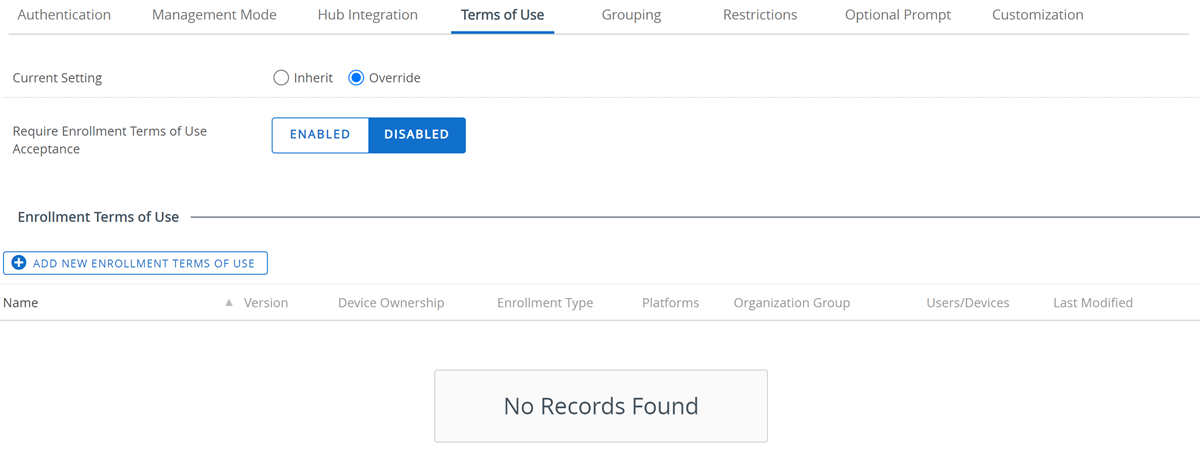Click the Version column header
Image resolution: width=1200 pixels, height=452 pixels.
pos(266,302)
